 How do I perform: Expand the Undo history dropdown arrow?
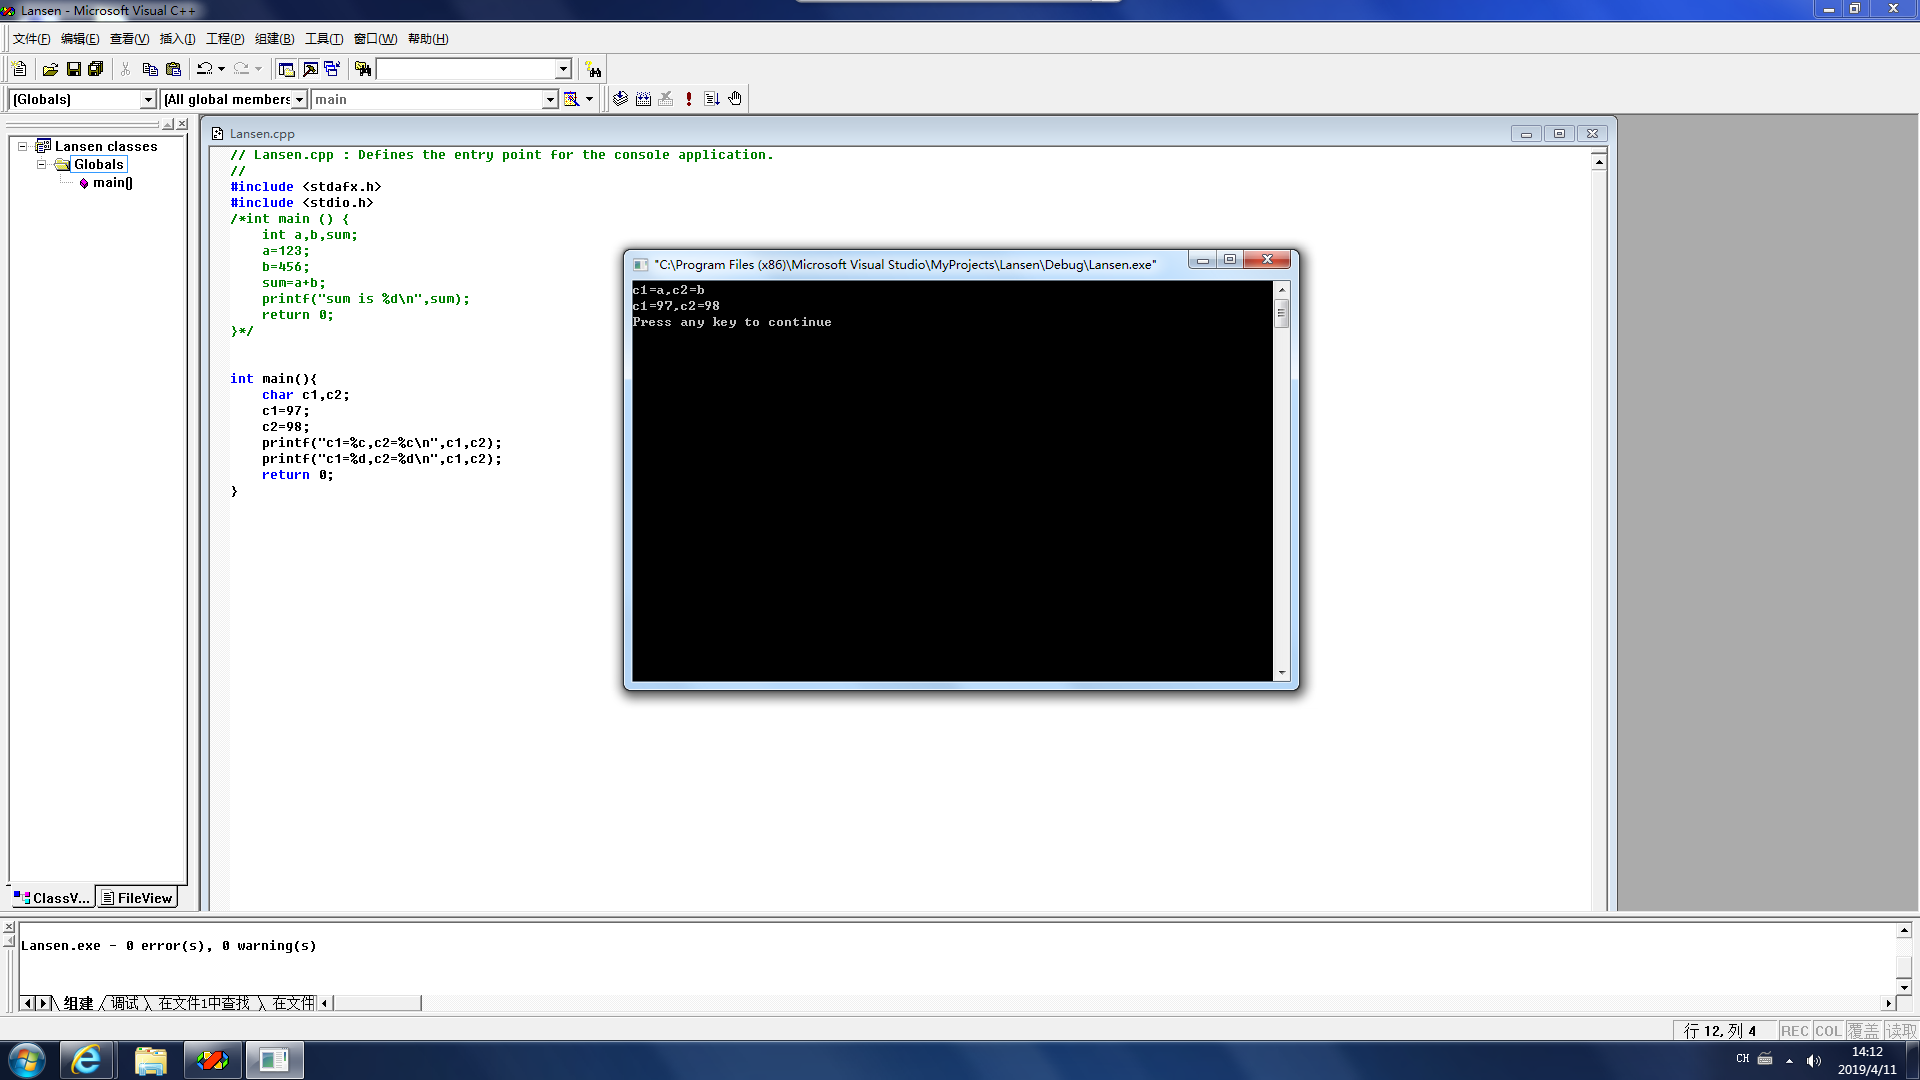[x=221, y=69]
